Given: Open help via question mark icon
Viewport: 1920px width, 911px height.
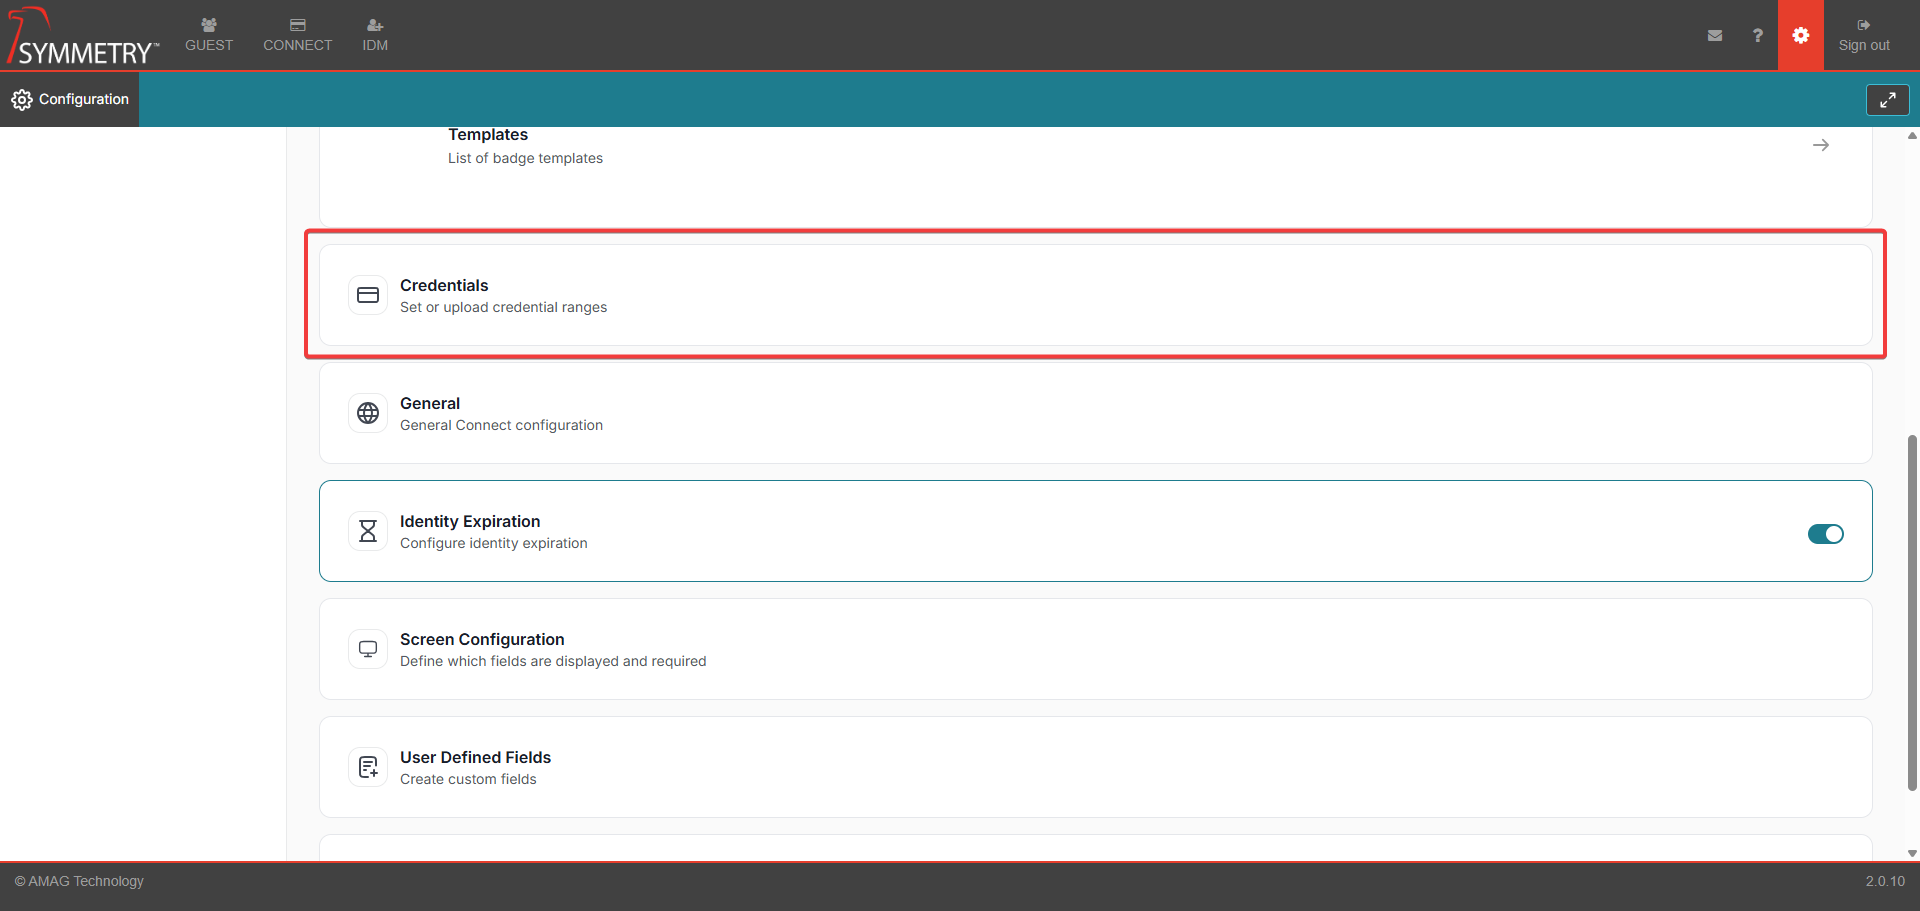Looking at the screenshot, I should [1757, 35].
